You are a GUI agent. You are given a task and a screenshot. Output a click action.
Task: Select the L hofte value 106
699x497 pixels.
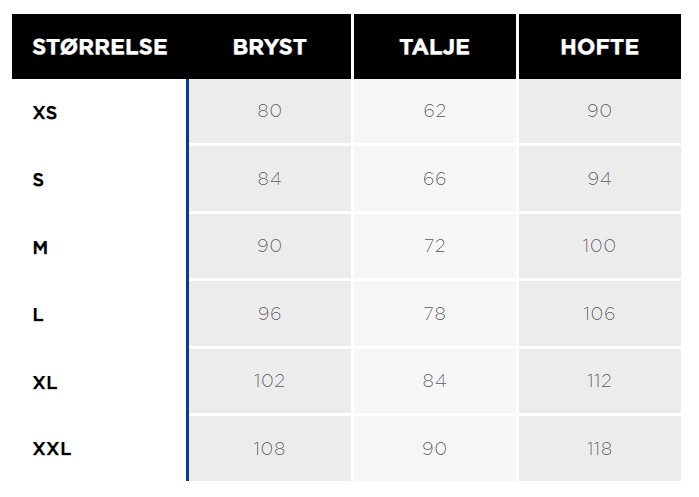[x=599, y=314]
